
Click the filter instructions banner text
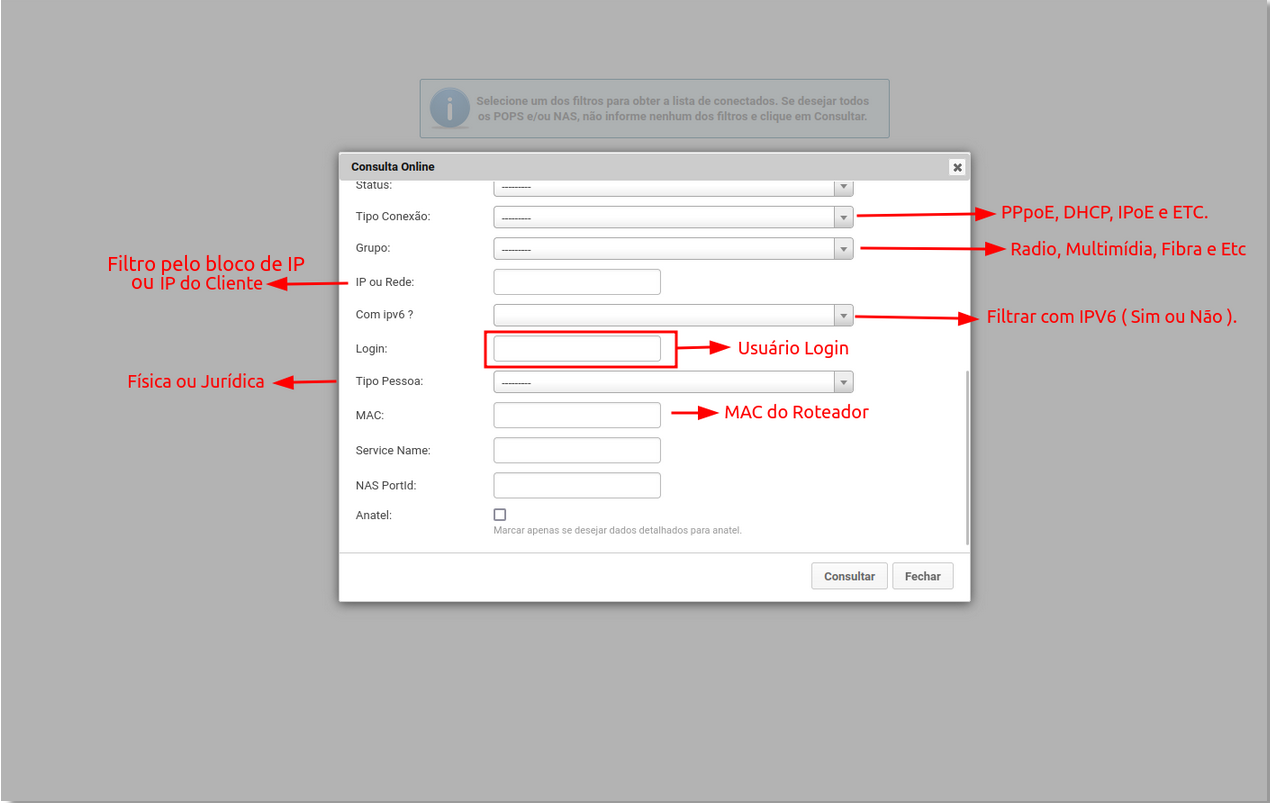(x=672, y=109)
